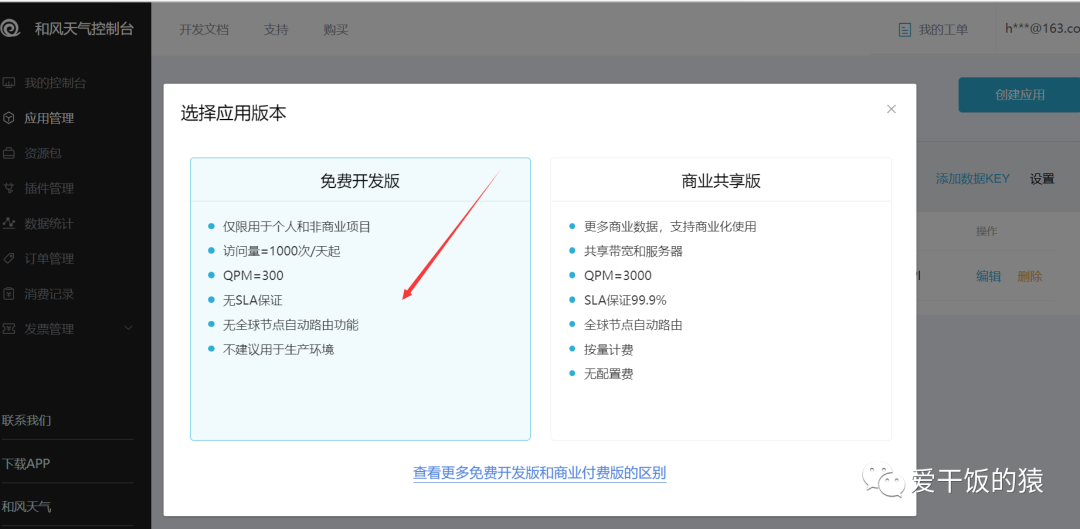Open 查看更多免费开发版和商业付费版的区别 link
The width and height of the screenshot is (1080, 529).
click(x=539, y=473)
